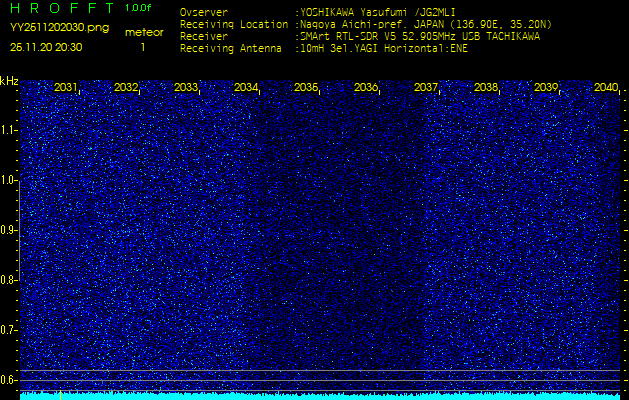Click the 2036 time marker

[366, 87]
